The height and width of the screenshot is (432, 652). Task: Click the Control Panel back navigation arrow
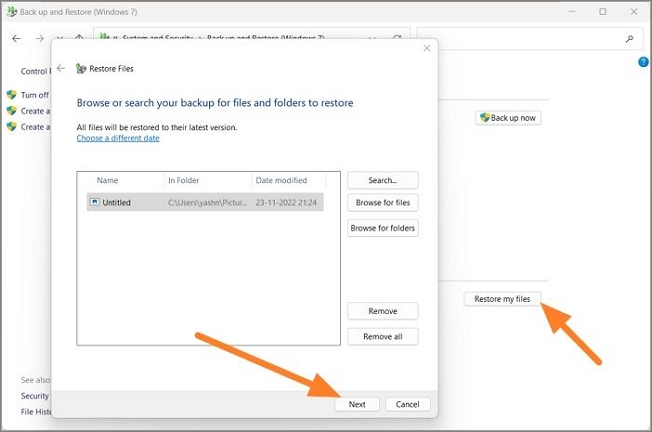(16, 39)
